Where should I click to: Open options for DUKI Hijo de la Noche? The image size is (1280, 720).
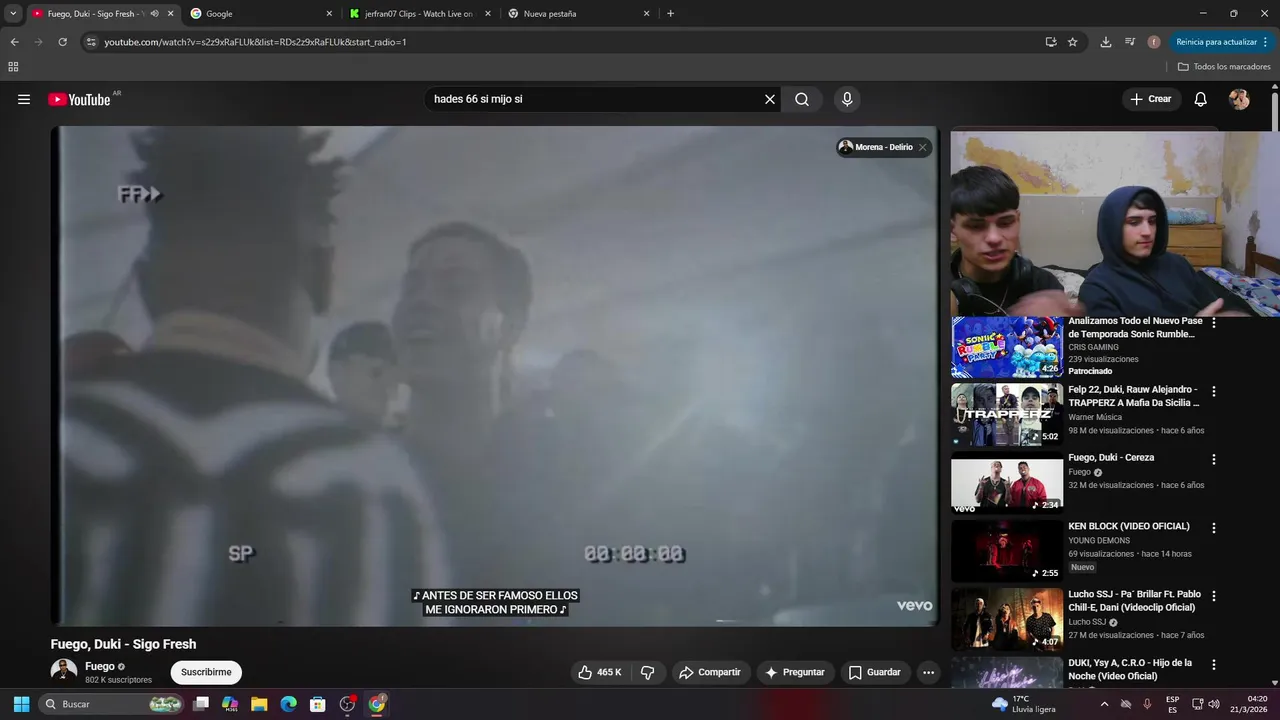coord(1214,664)
